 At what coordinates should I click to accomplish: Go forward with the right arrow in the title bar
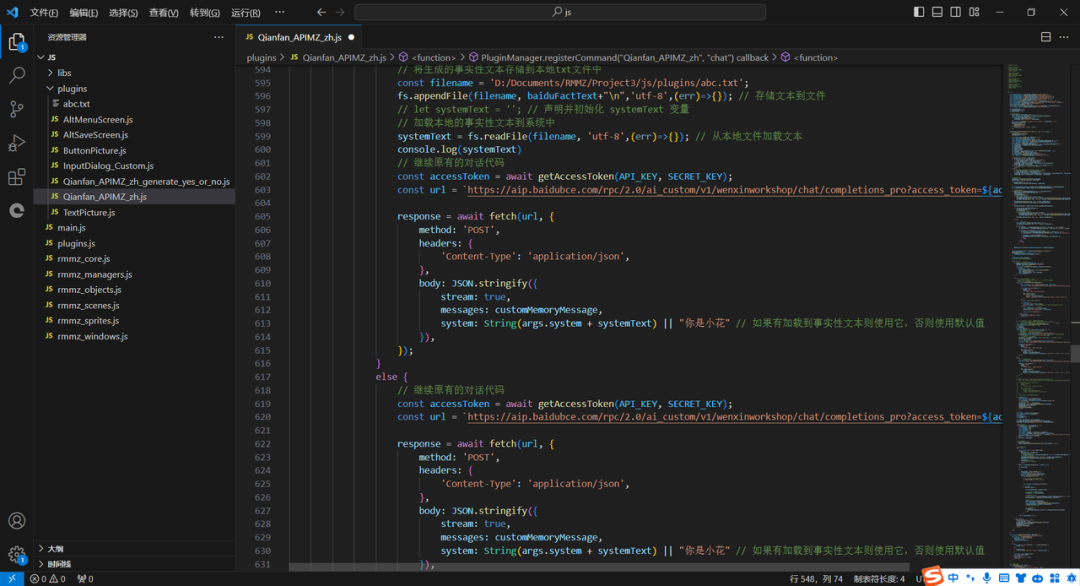point(340,12)
